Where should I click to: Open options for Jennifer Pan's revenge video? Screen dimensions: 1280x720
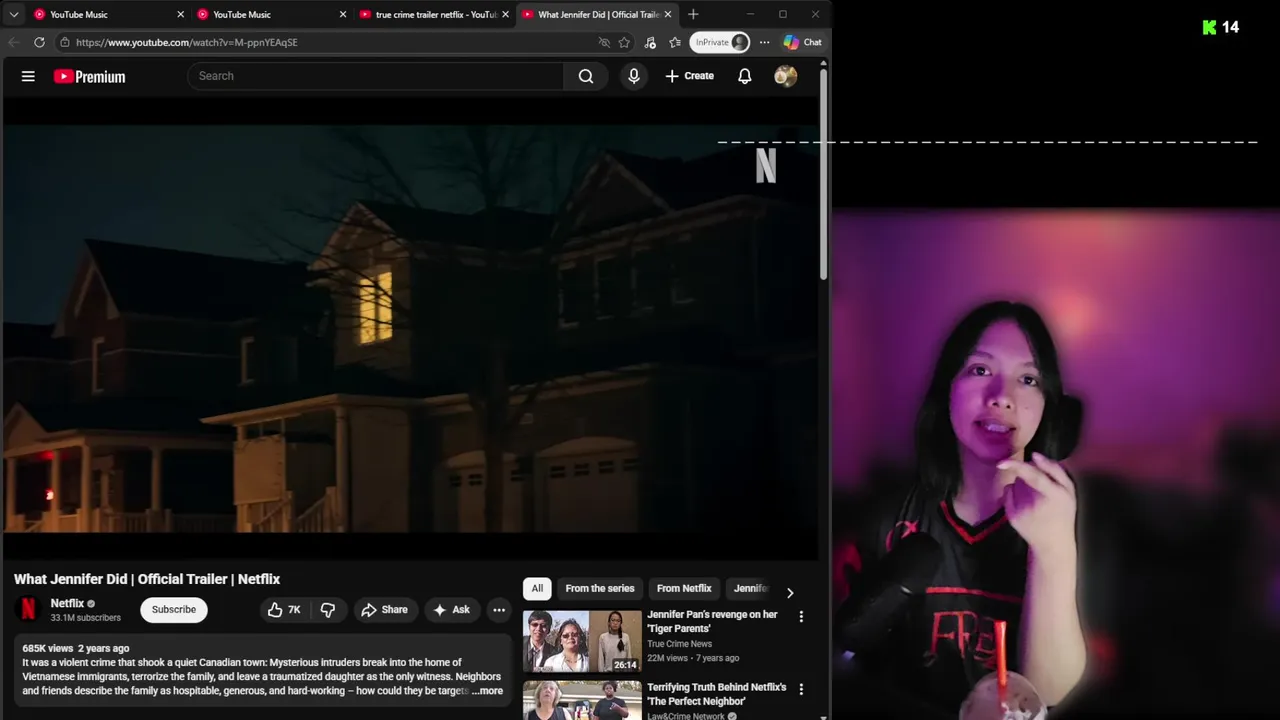pyautogui.click(x=801, y=617)
